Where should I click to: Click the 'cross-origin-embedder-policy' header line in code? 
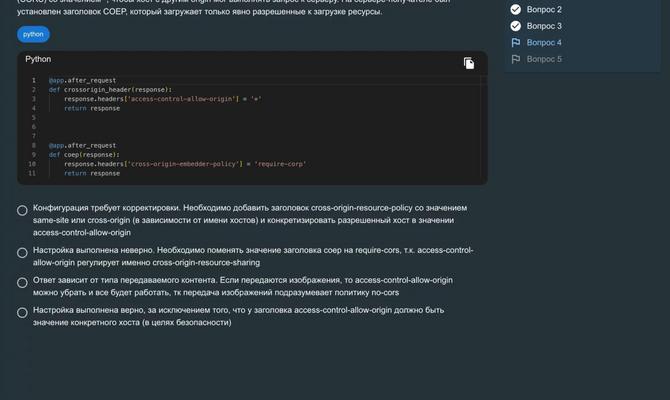tap(185, 164)
